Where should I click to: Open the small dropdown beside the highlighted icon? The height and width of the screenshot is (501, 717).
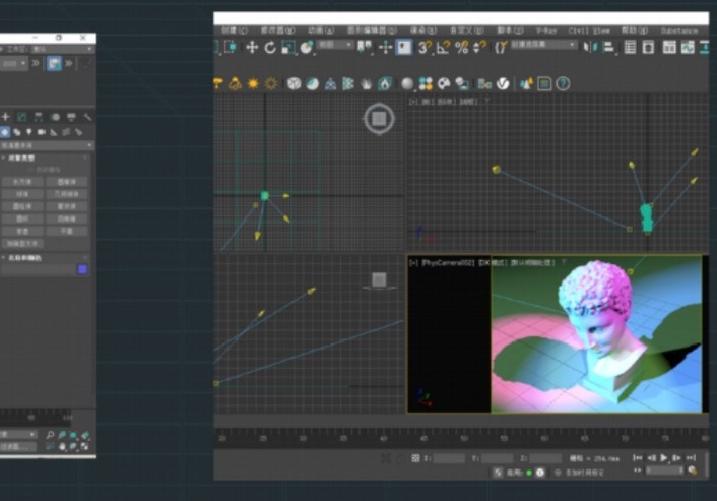pos(13,64)
